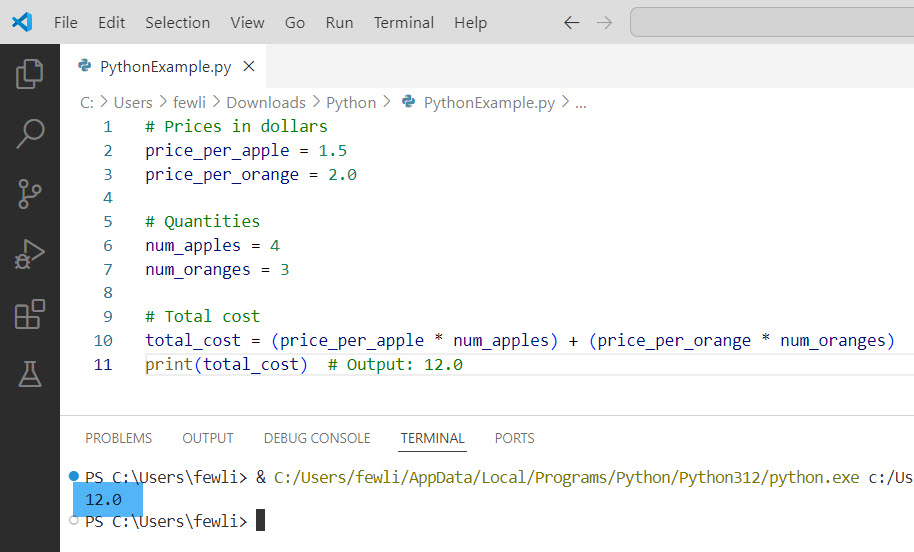
Task: Open the Explorer view in activity bar
Action: coord(30,73)
